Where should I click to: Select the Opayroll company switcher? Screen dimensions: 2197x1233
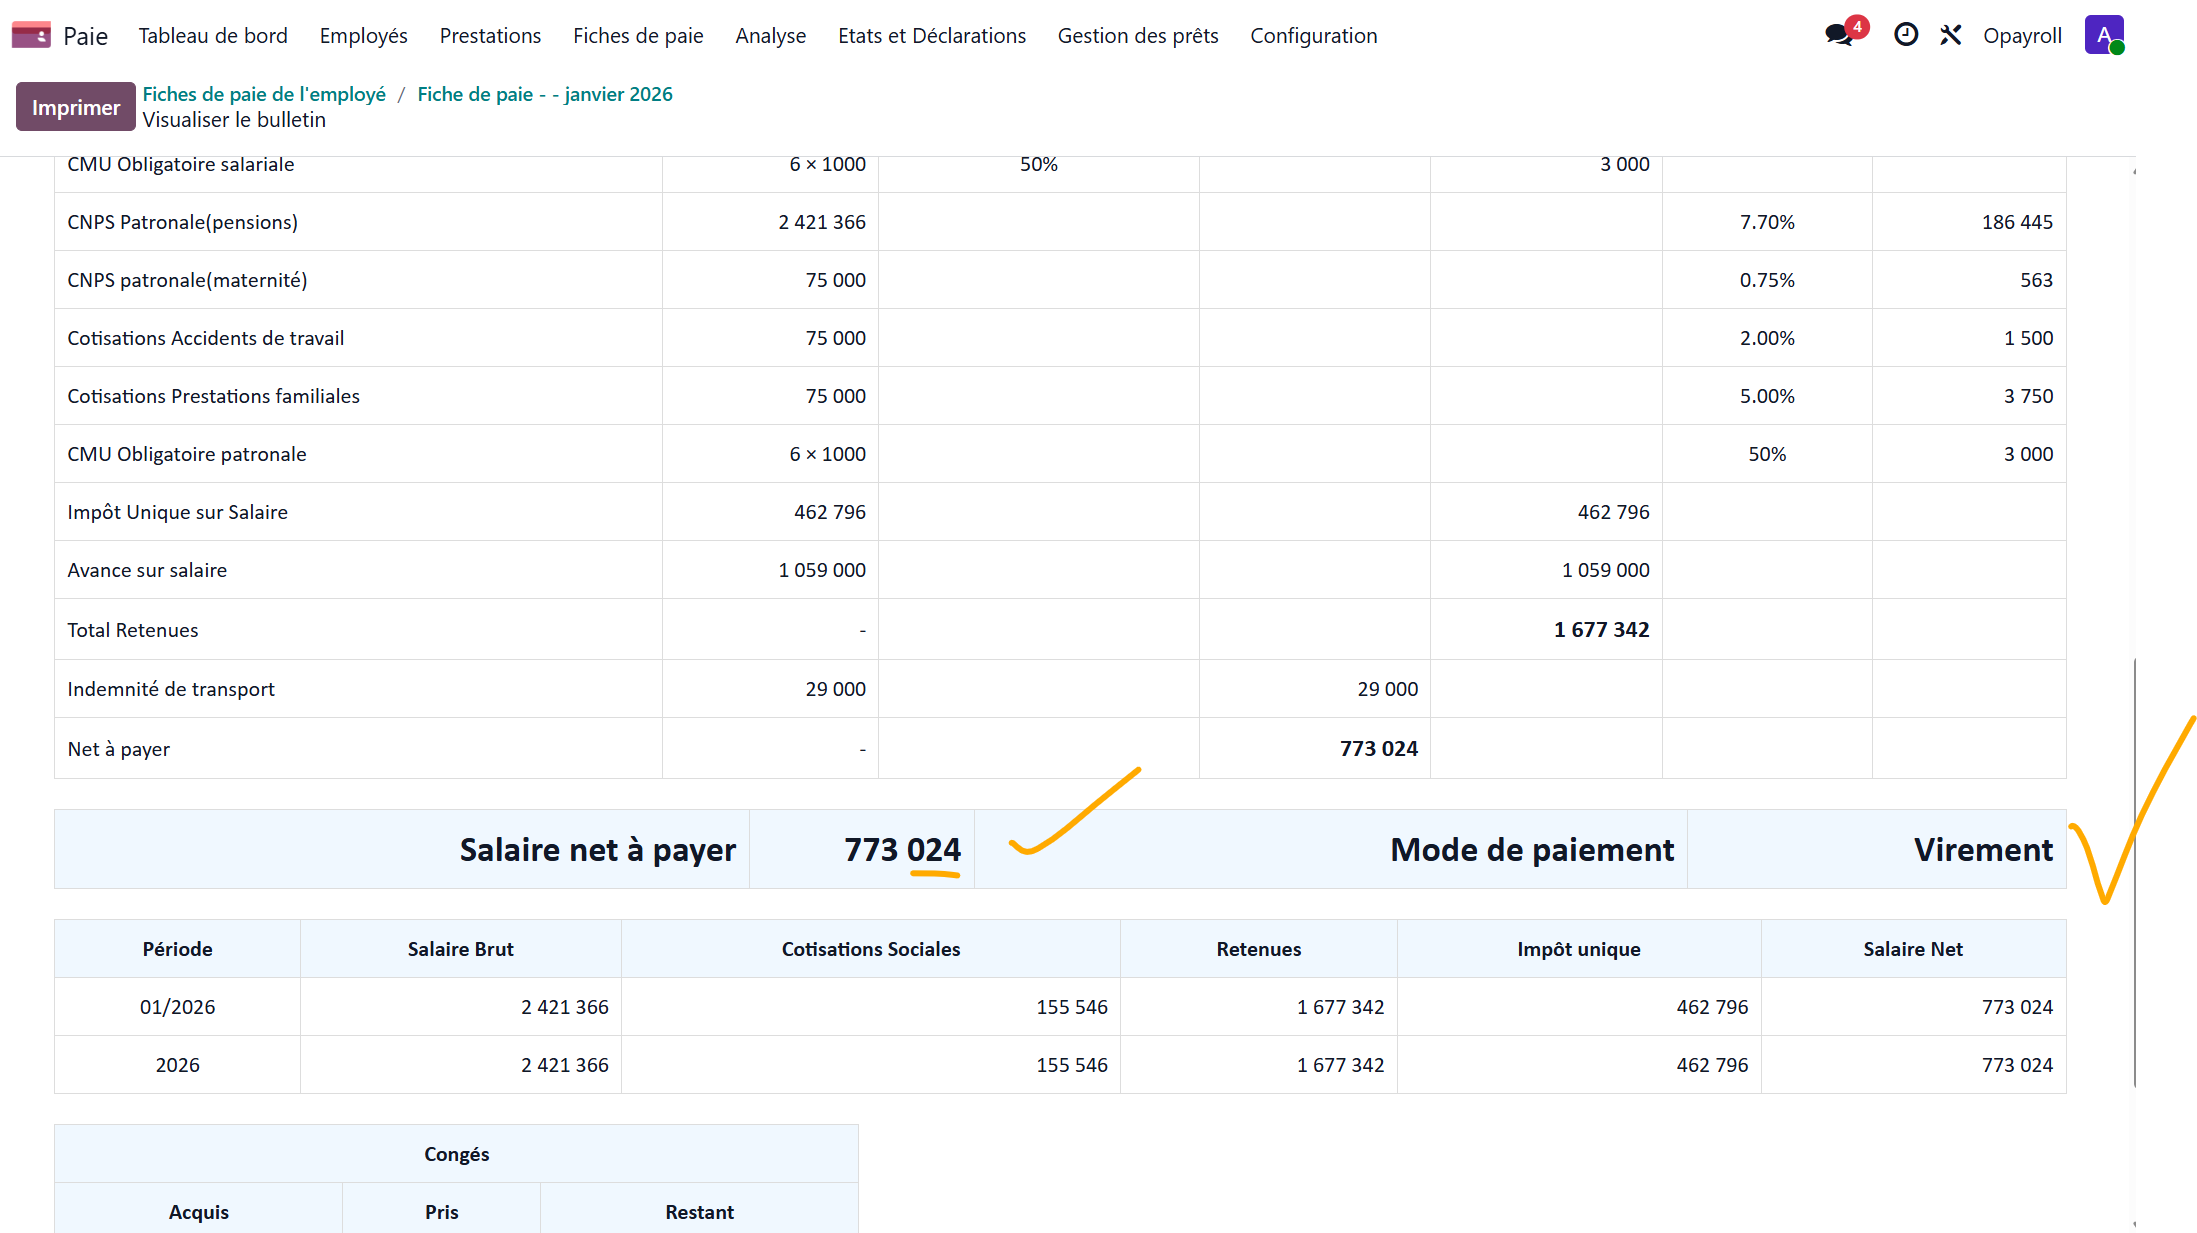(x=2022, y=36)
